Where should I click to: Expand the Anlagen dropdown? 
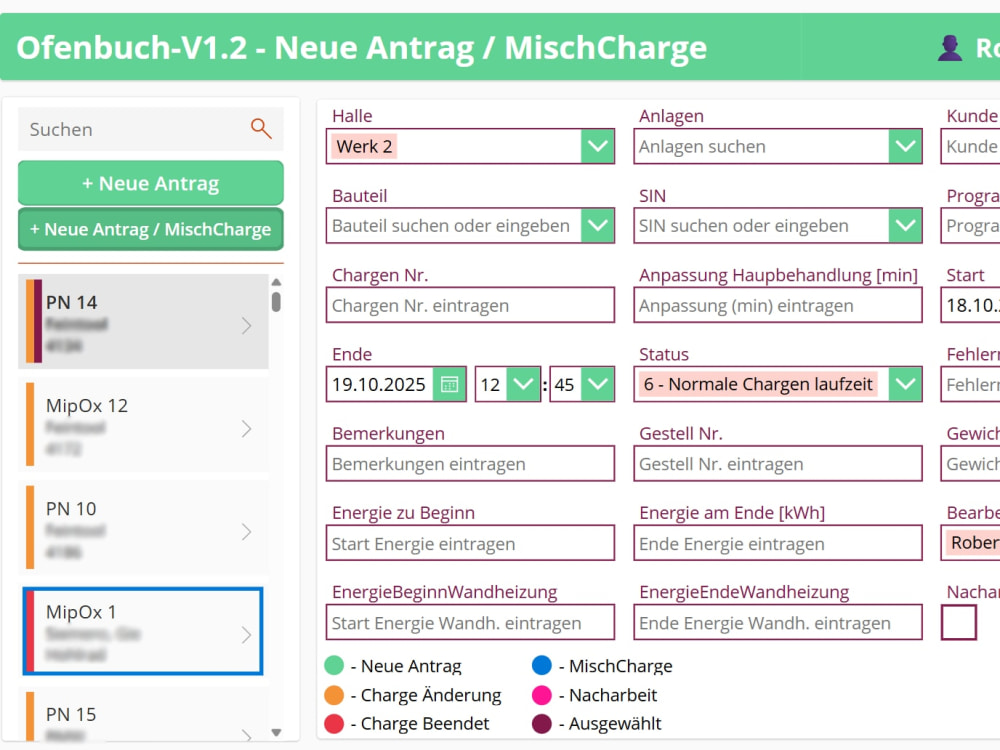point(905,146)
